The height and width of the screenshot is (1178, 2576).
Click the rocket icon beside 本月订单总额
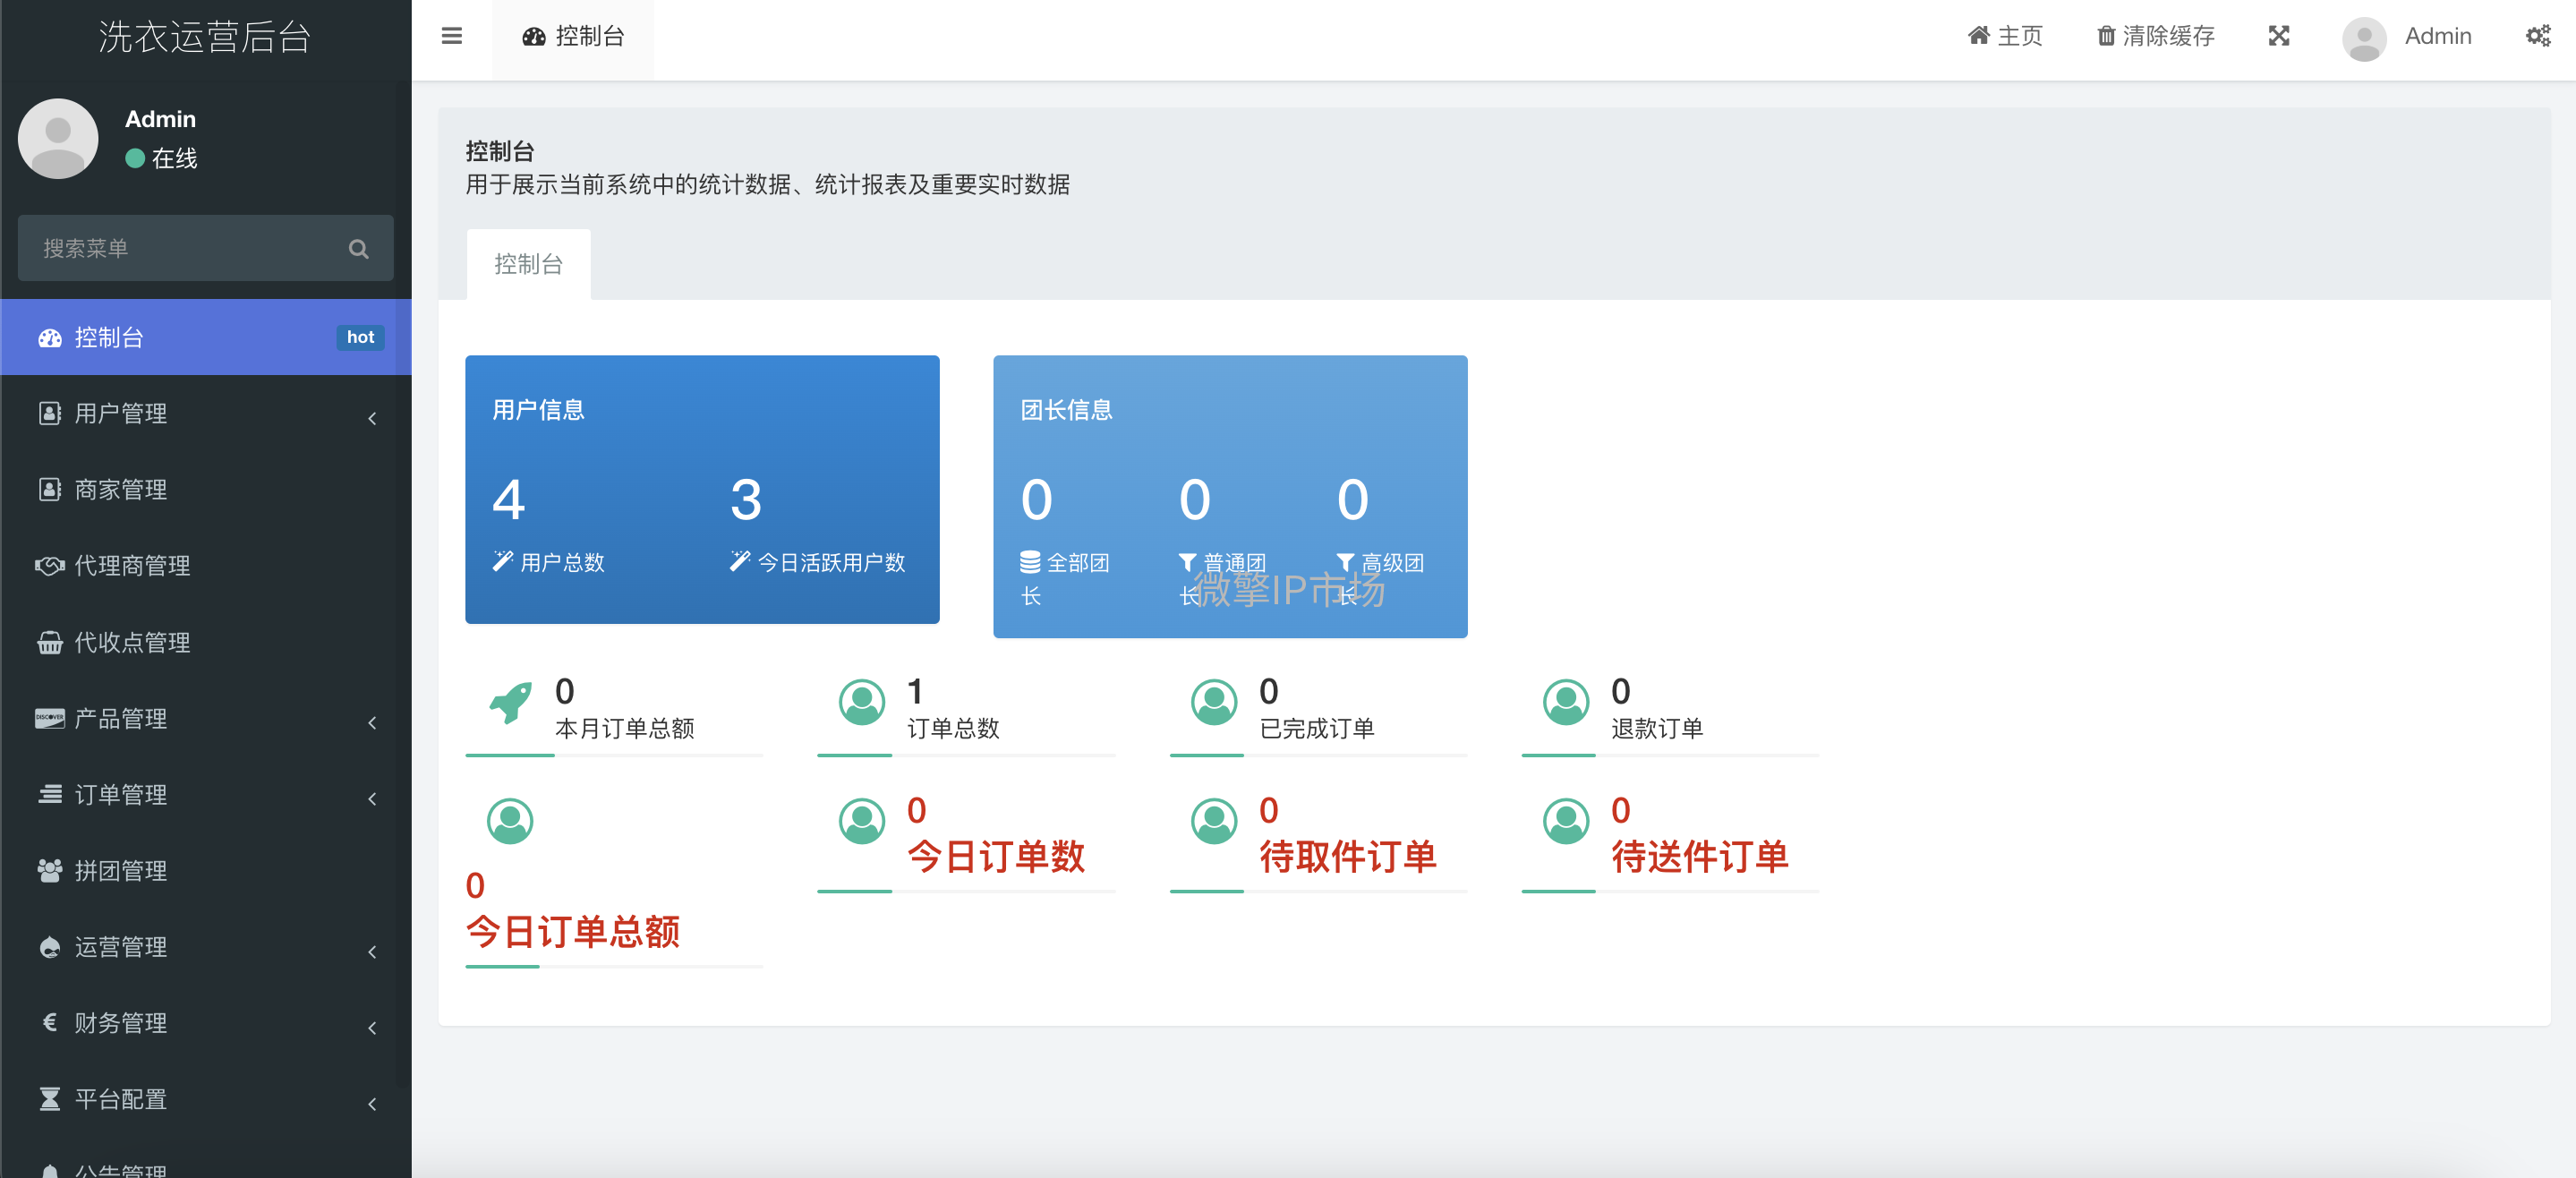(511, 702)
